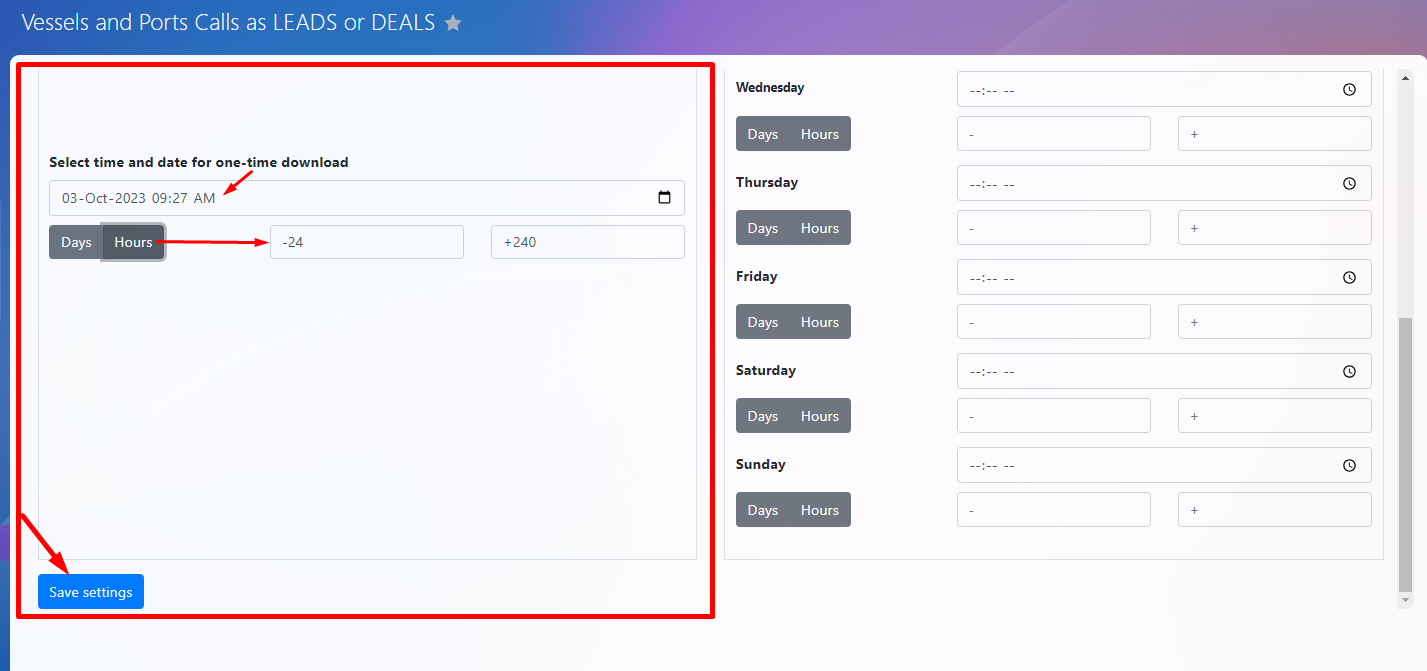Viewport: 1427px width, 671px height.
Task: Focus Saturday minus offset field
Action: tap(1053, 416)
